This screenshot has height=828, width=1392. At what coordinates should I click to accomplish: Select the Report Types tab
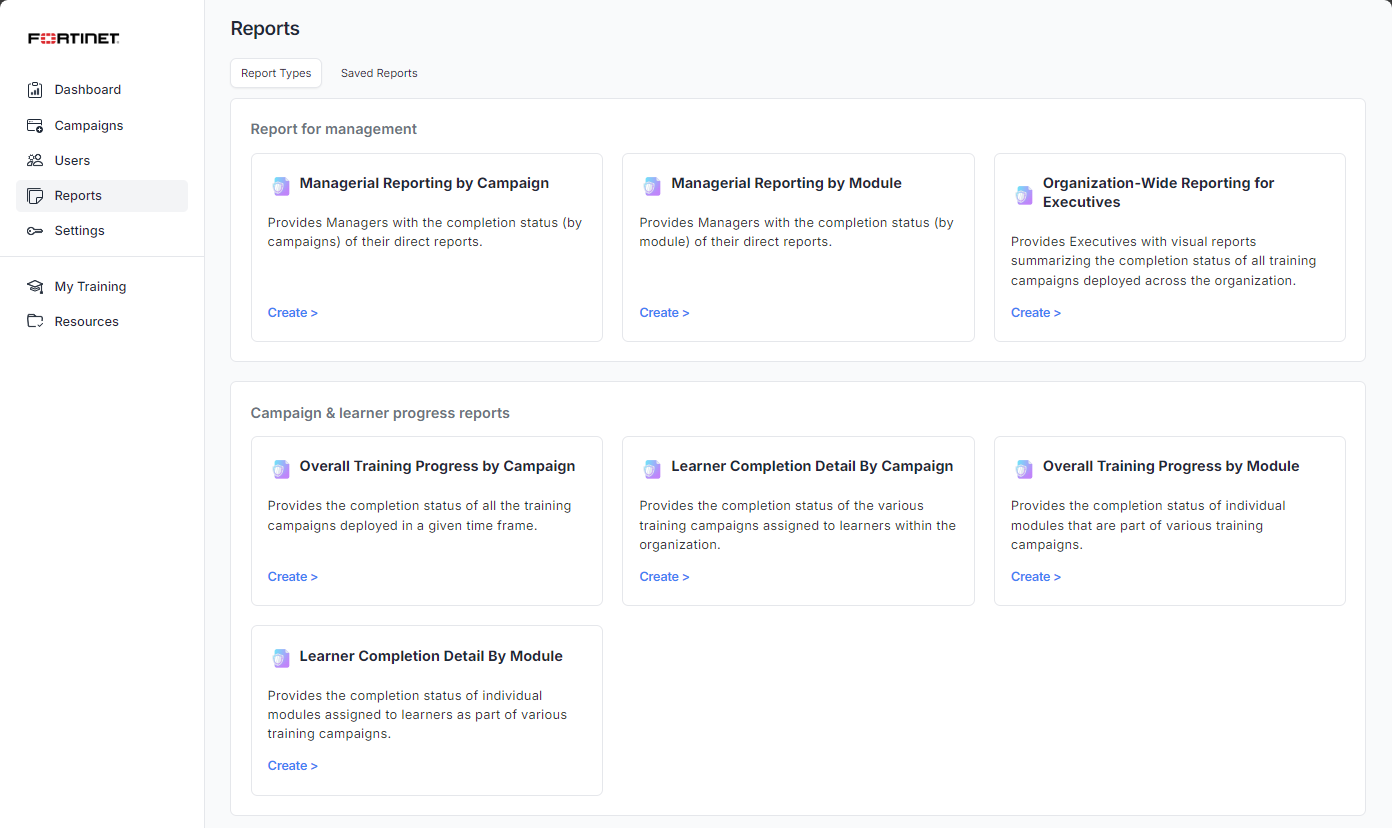pyautogui.click(x=276, y=73)
